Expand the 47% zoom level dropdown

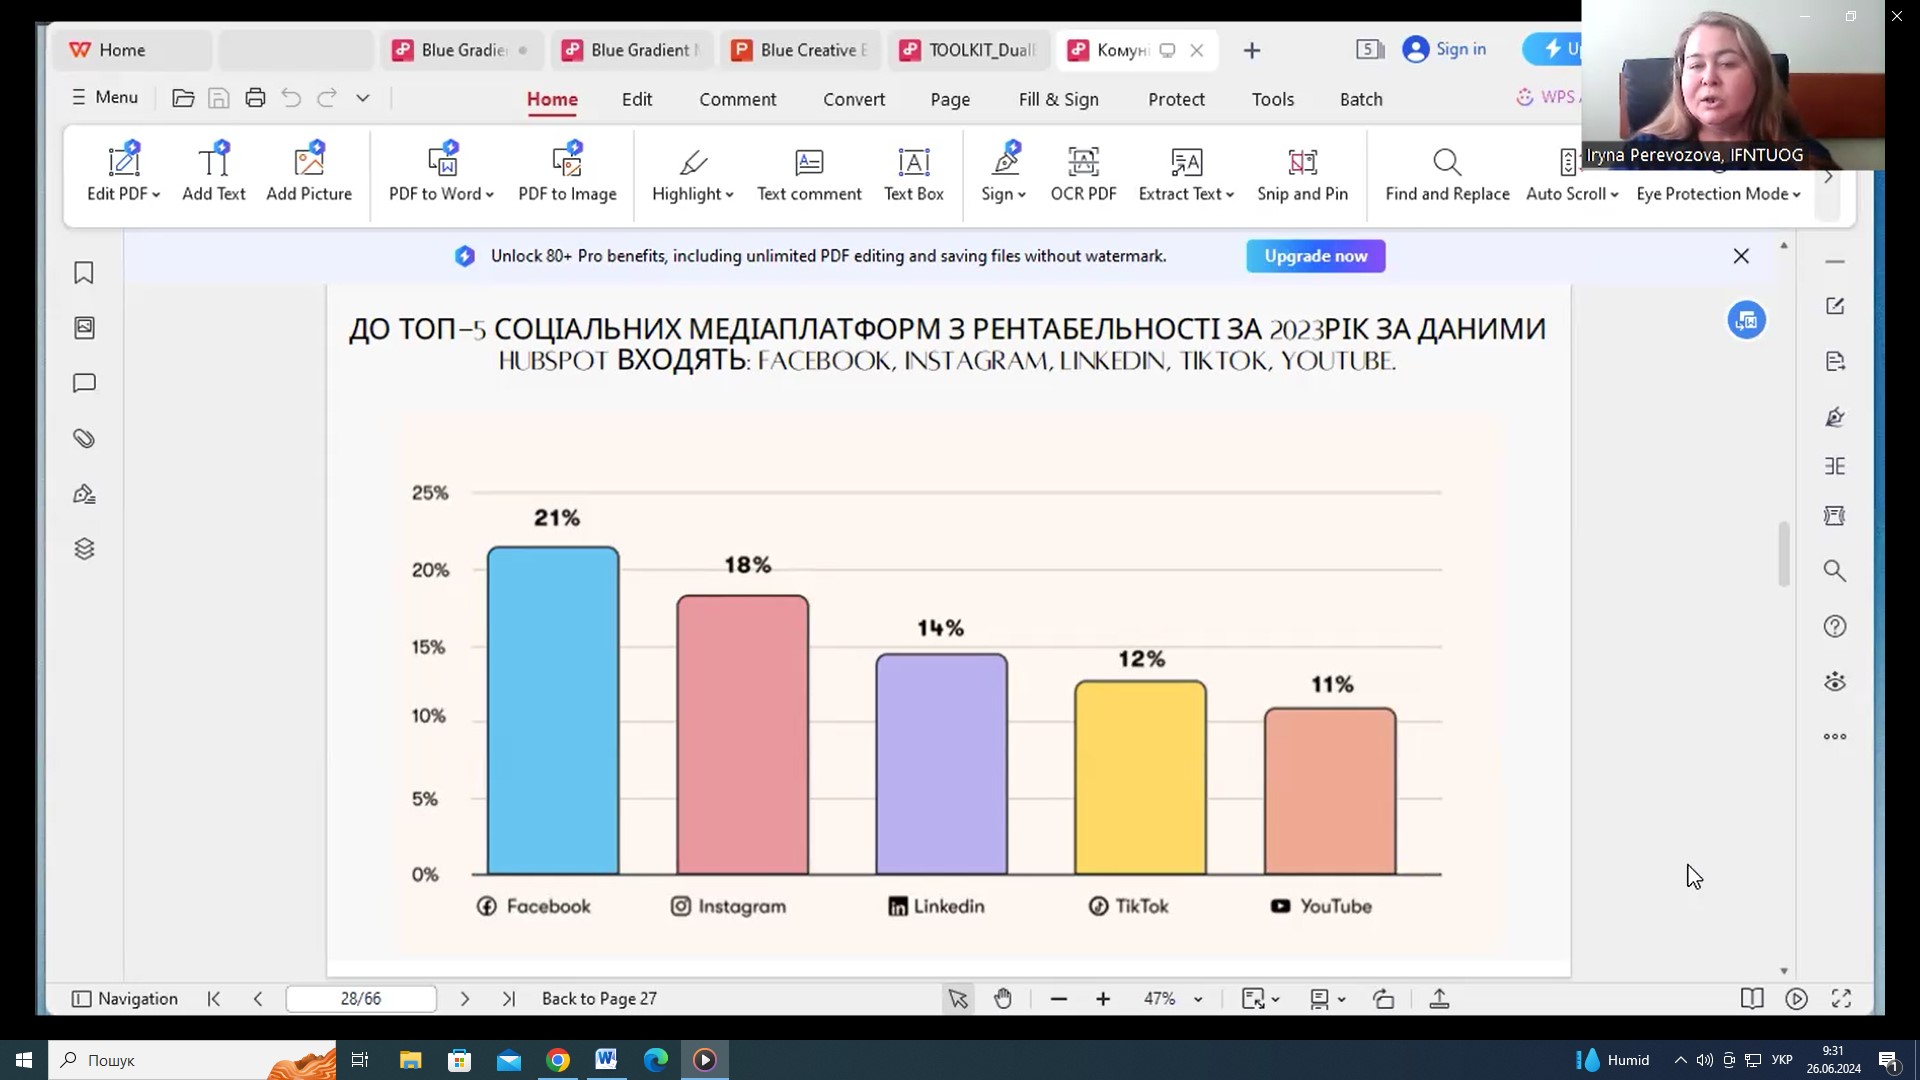tap(1198, 999)
